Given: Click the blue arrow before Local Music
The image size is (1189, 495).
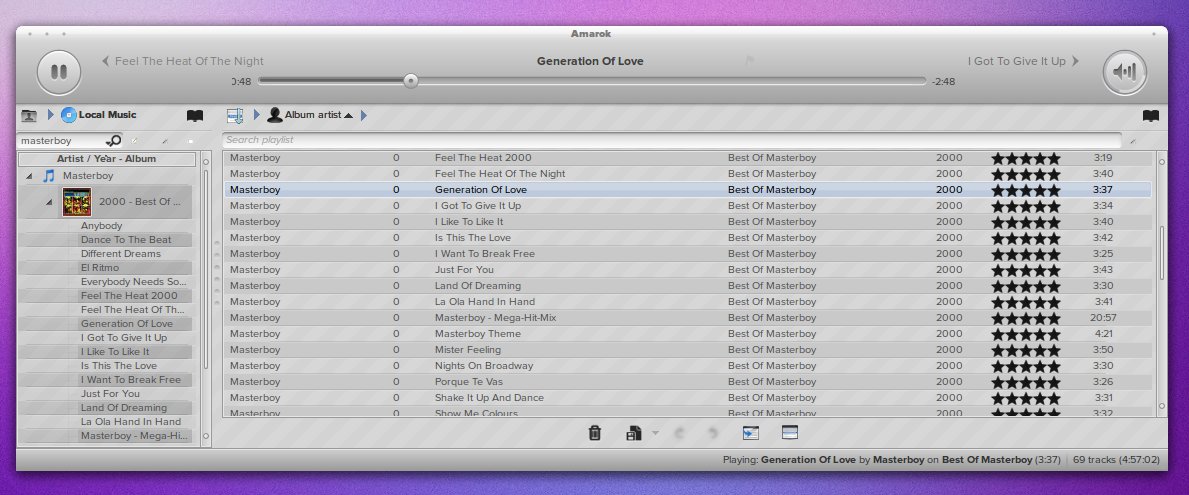Looking at the screenshot, I should (x=51, y=115).
